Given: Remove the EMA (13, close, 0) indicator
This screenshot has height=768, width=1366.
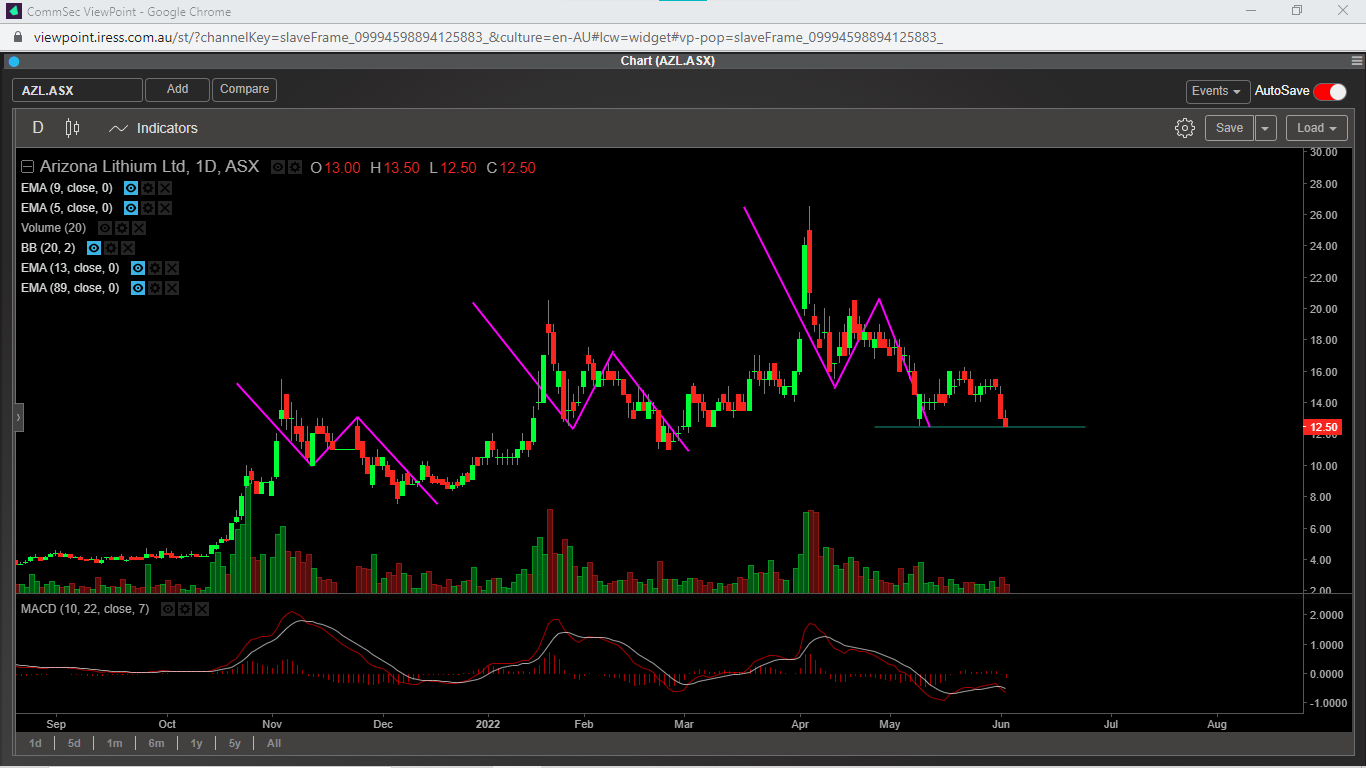Looking at the screenshot, I should [x=172, y=268].
